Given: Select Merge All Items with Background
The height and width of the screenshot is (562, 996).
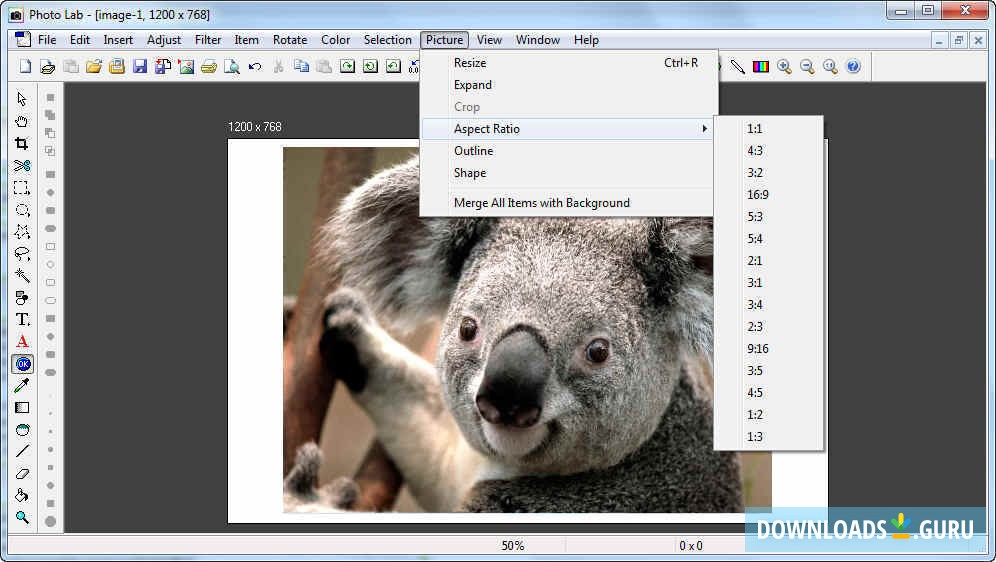Looking at the screenshot, I should [541, 203].
